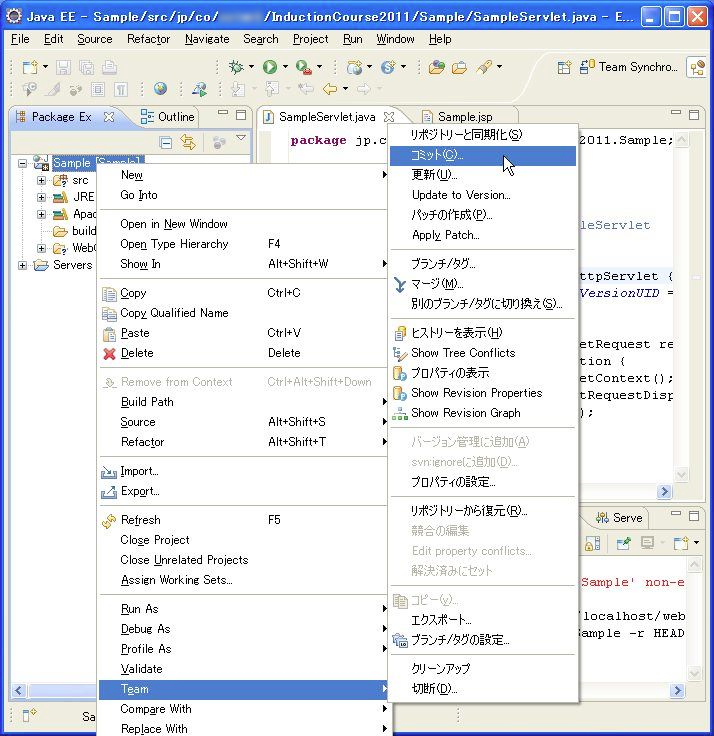Click the Back navigation arrow icon
This screenshot has width=714, height=736.
pos(330,89)
